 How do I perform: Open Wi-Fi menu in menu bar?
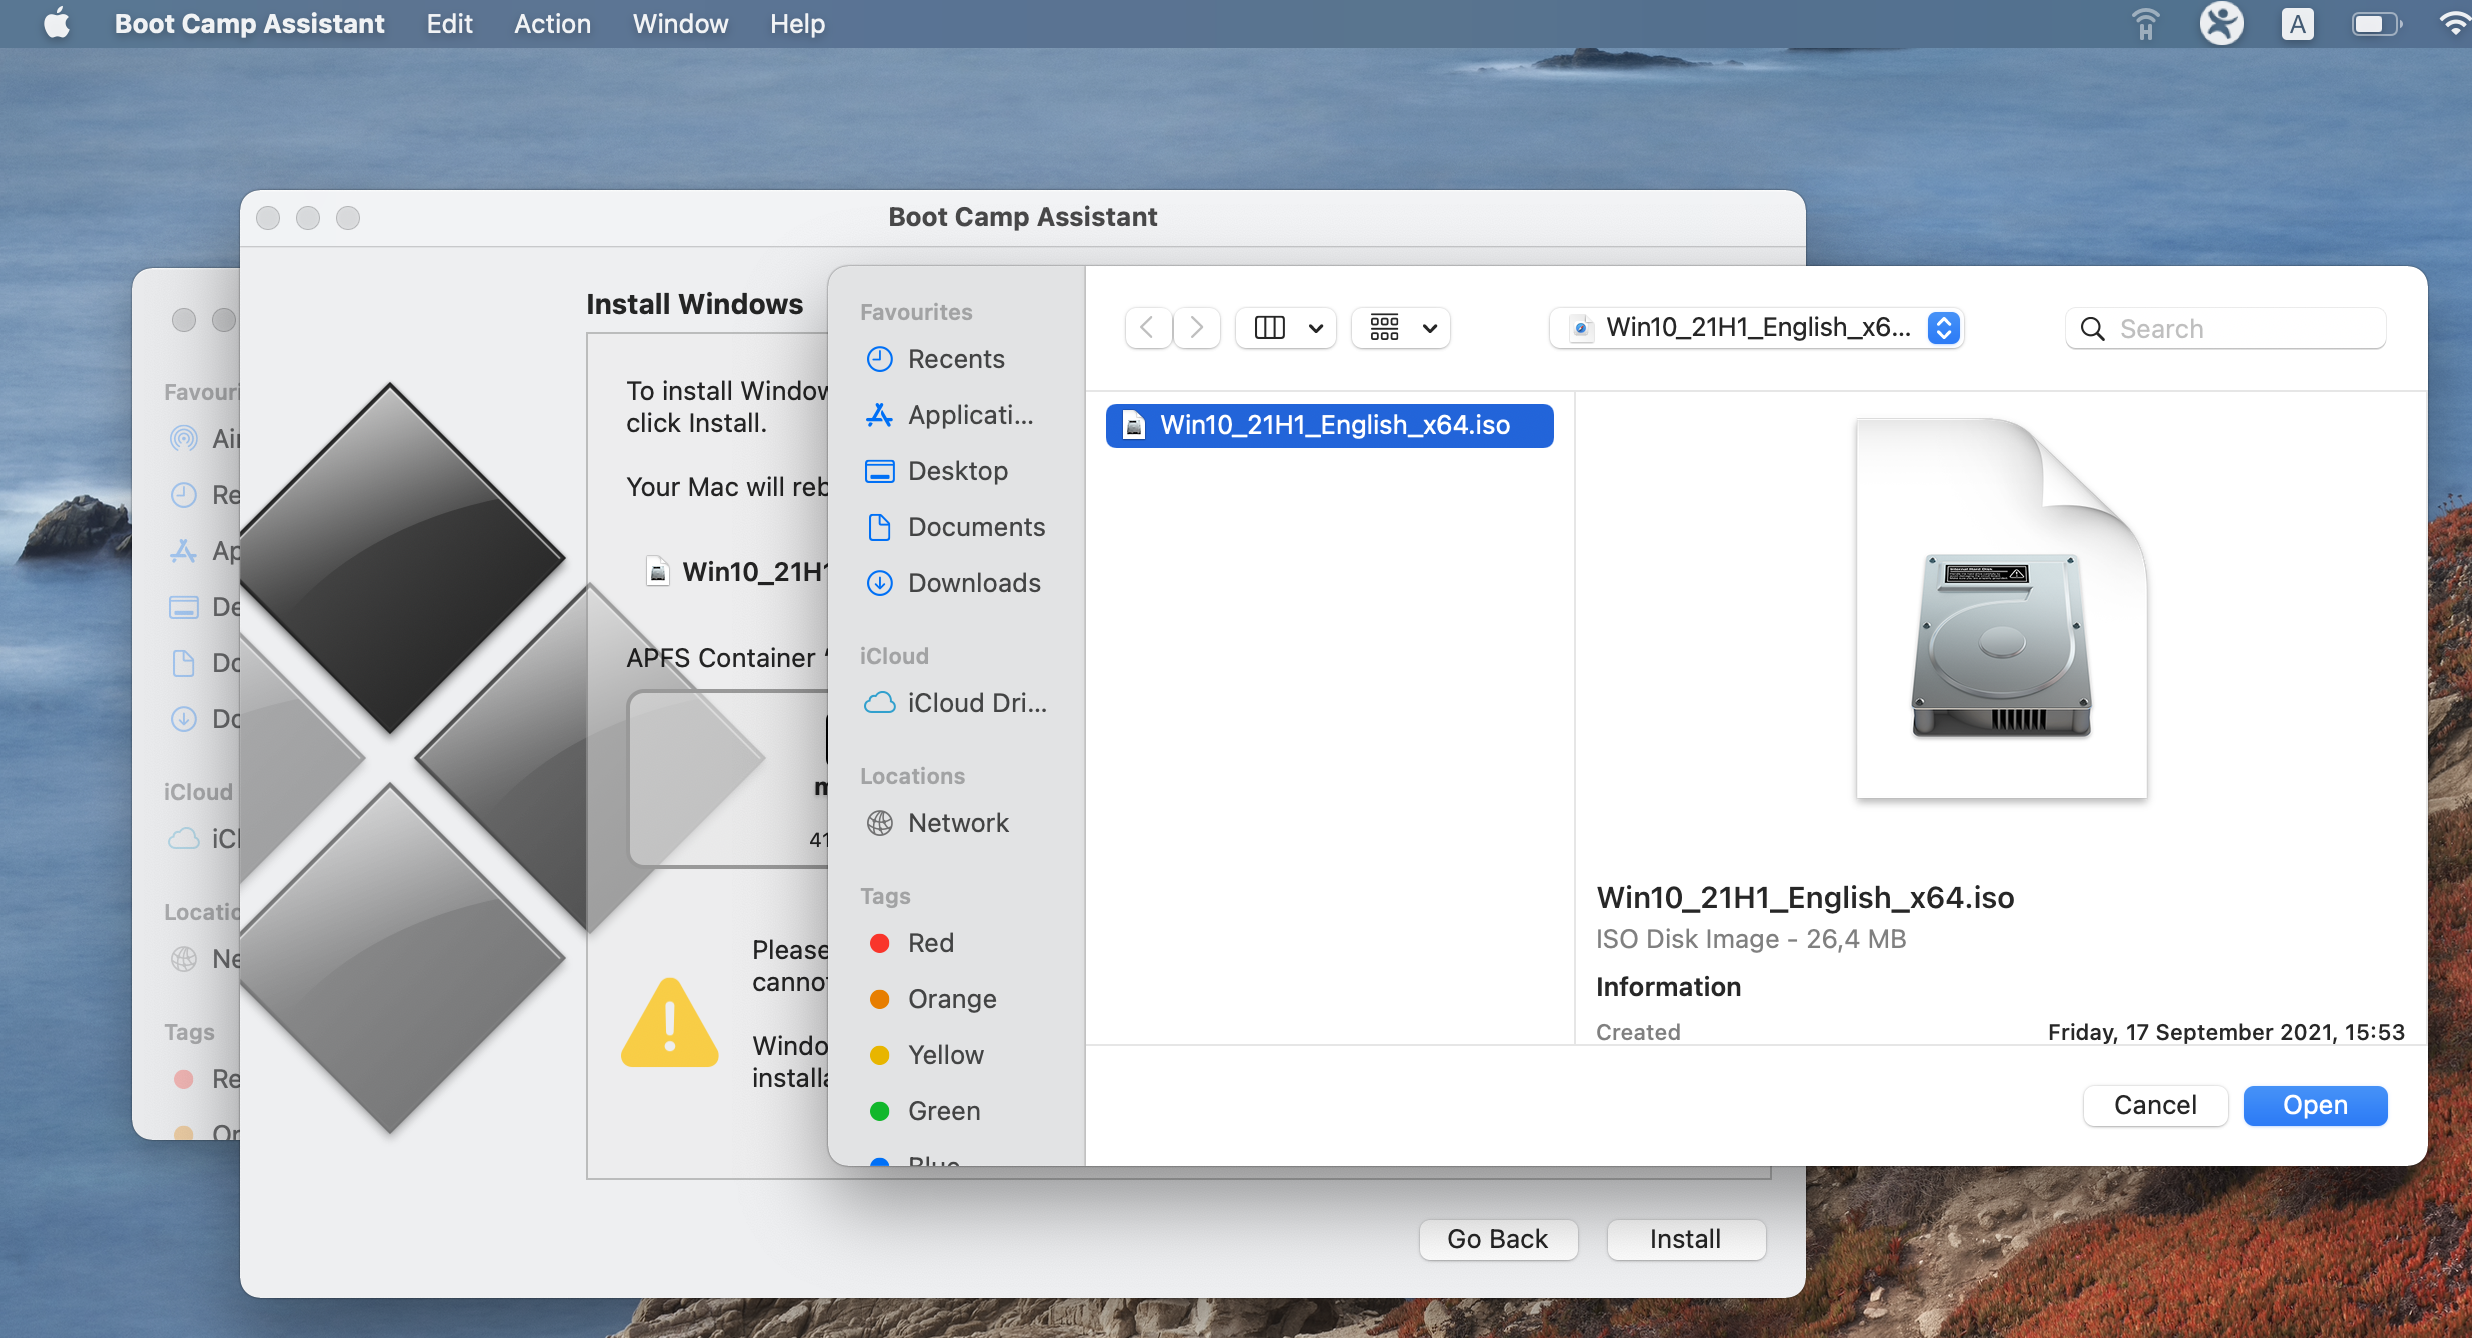pos(2455,23)
